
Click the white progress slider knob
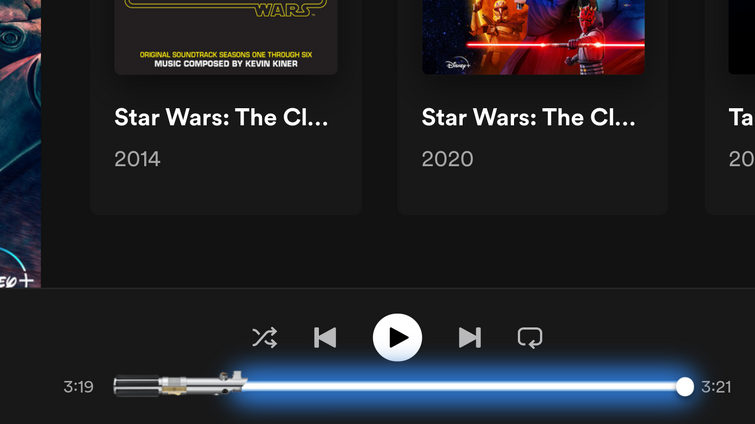point(684,386)
